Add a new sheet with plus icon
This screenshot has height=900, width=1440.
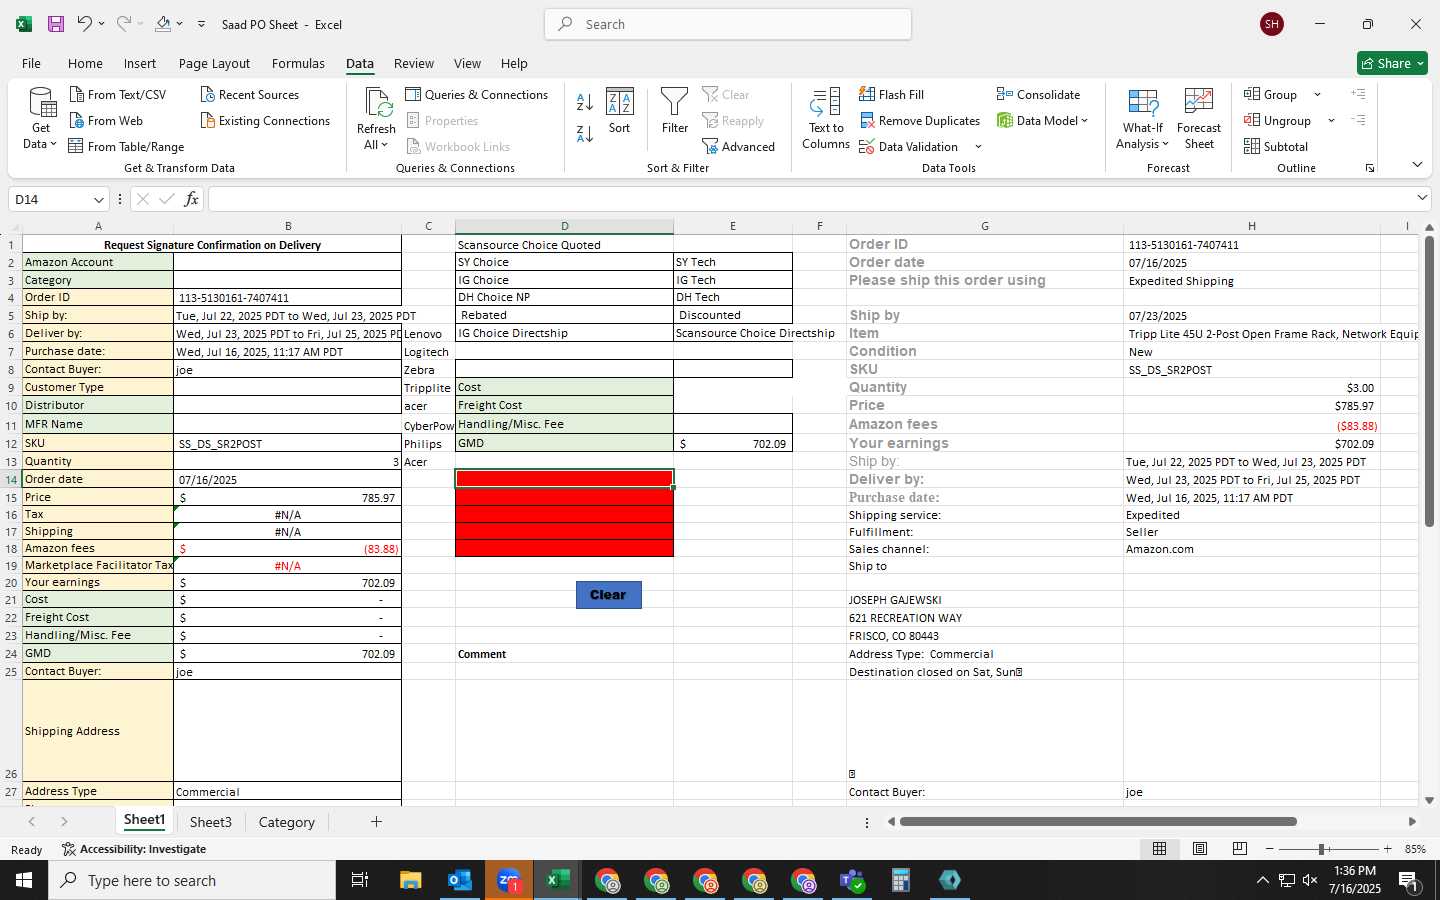click(x=376, y=822)
